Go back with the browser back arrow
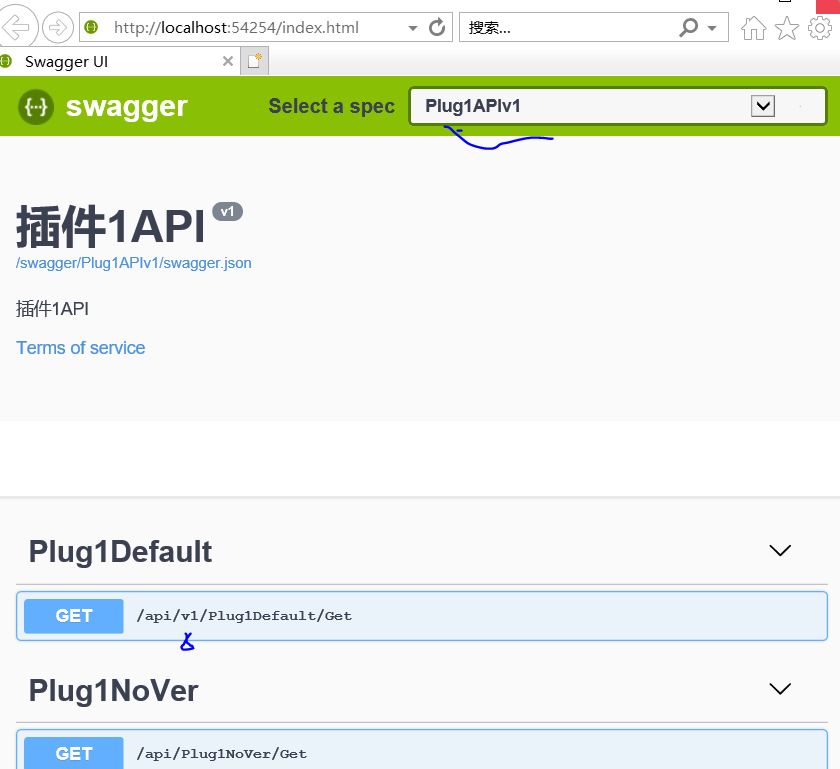 tap(17, 26)
